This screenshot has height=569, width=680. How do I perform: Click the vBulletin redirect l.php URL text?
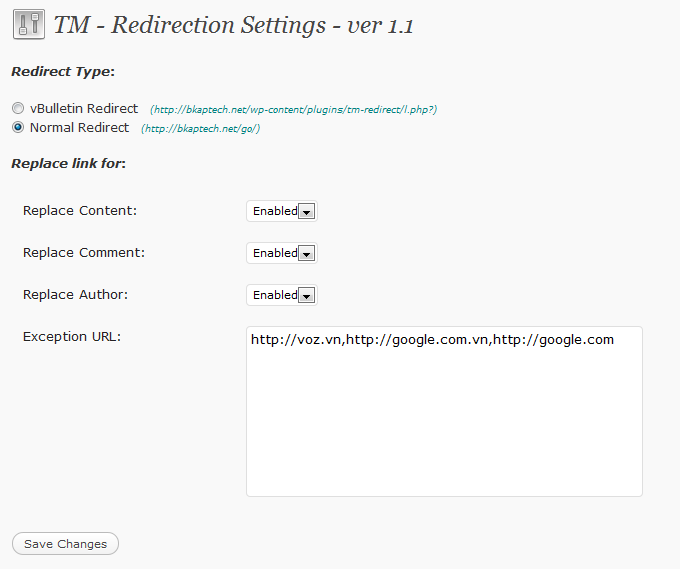pyautogui.click(x=294, y=110)
